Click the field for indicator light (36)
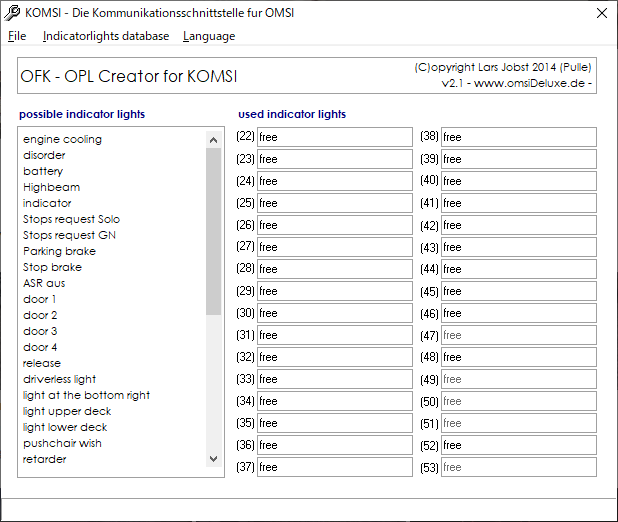The image size is (618, 522). point(335,445)
